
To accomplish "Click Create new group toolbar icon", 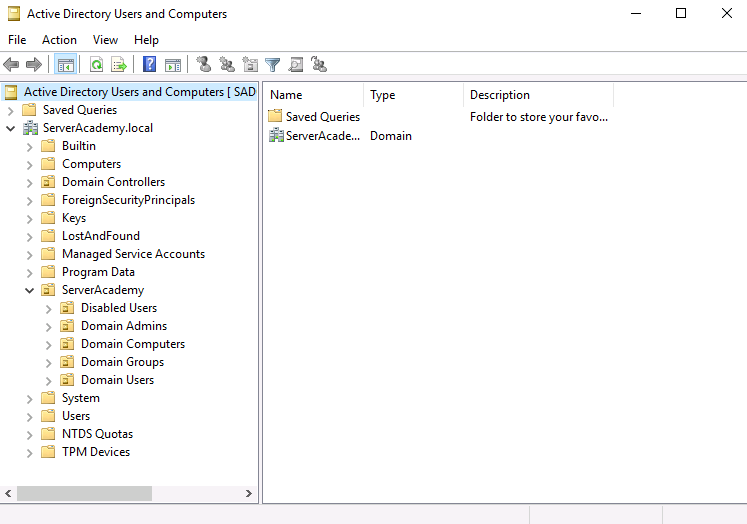I will [x=227, y=64].
